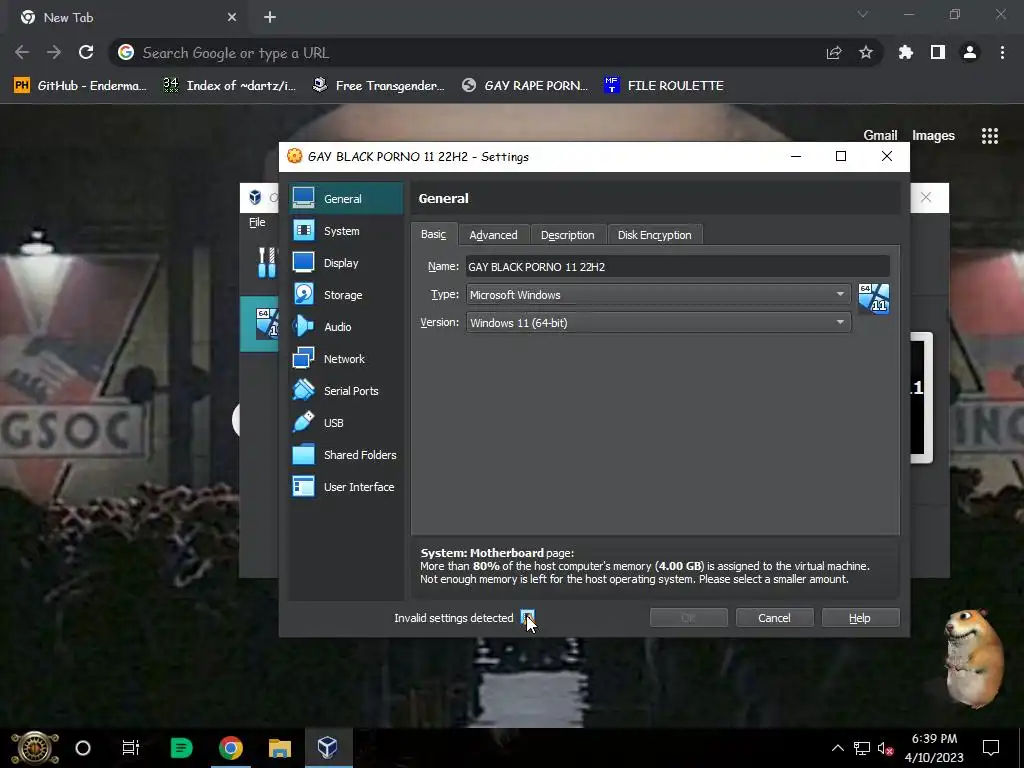Open Task View on taskbar
The image size is (1024, 768).
(x=131, y=748)
